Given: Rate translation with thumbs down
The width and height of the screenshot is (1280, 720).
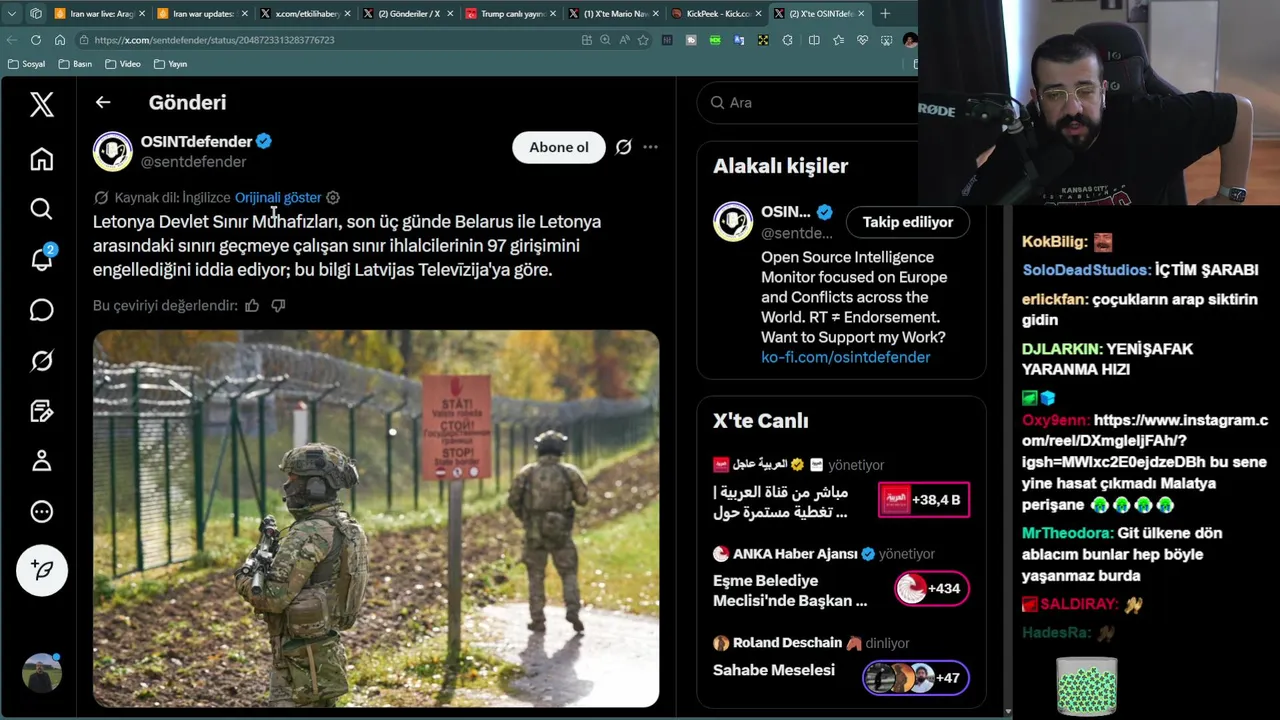Looking at the screenshot, I should pyautogui.click(x=278, y=306).
